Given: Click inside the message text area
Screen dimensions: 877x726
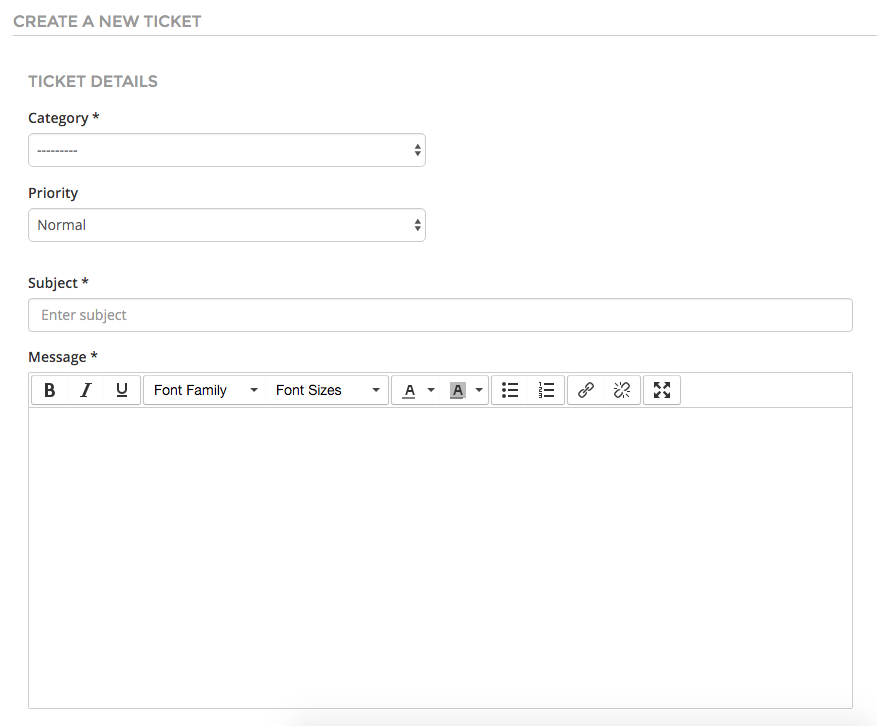Looking at the screenshot, I should tap(440, 558).
